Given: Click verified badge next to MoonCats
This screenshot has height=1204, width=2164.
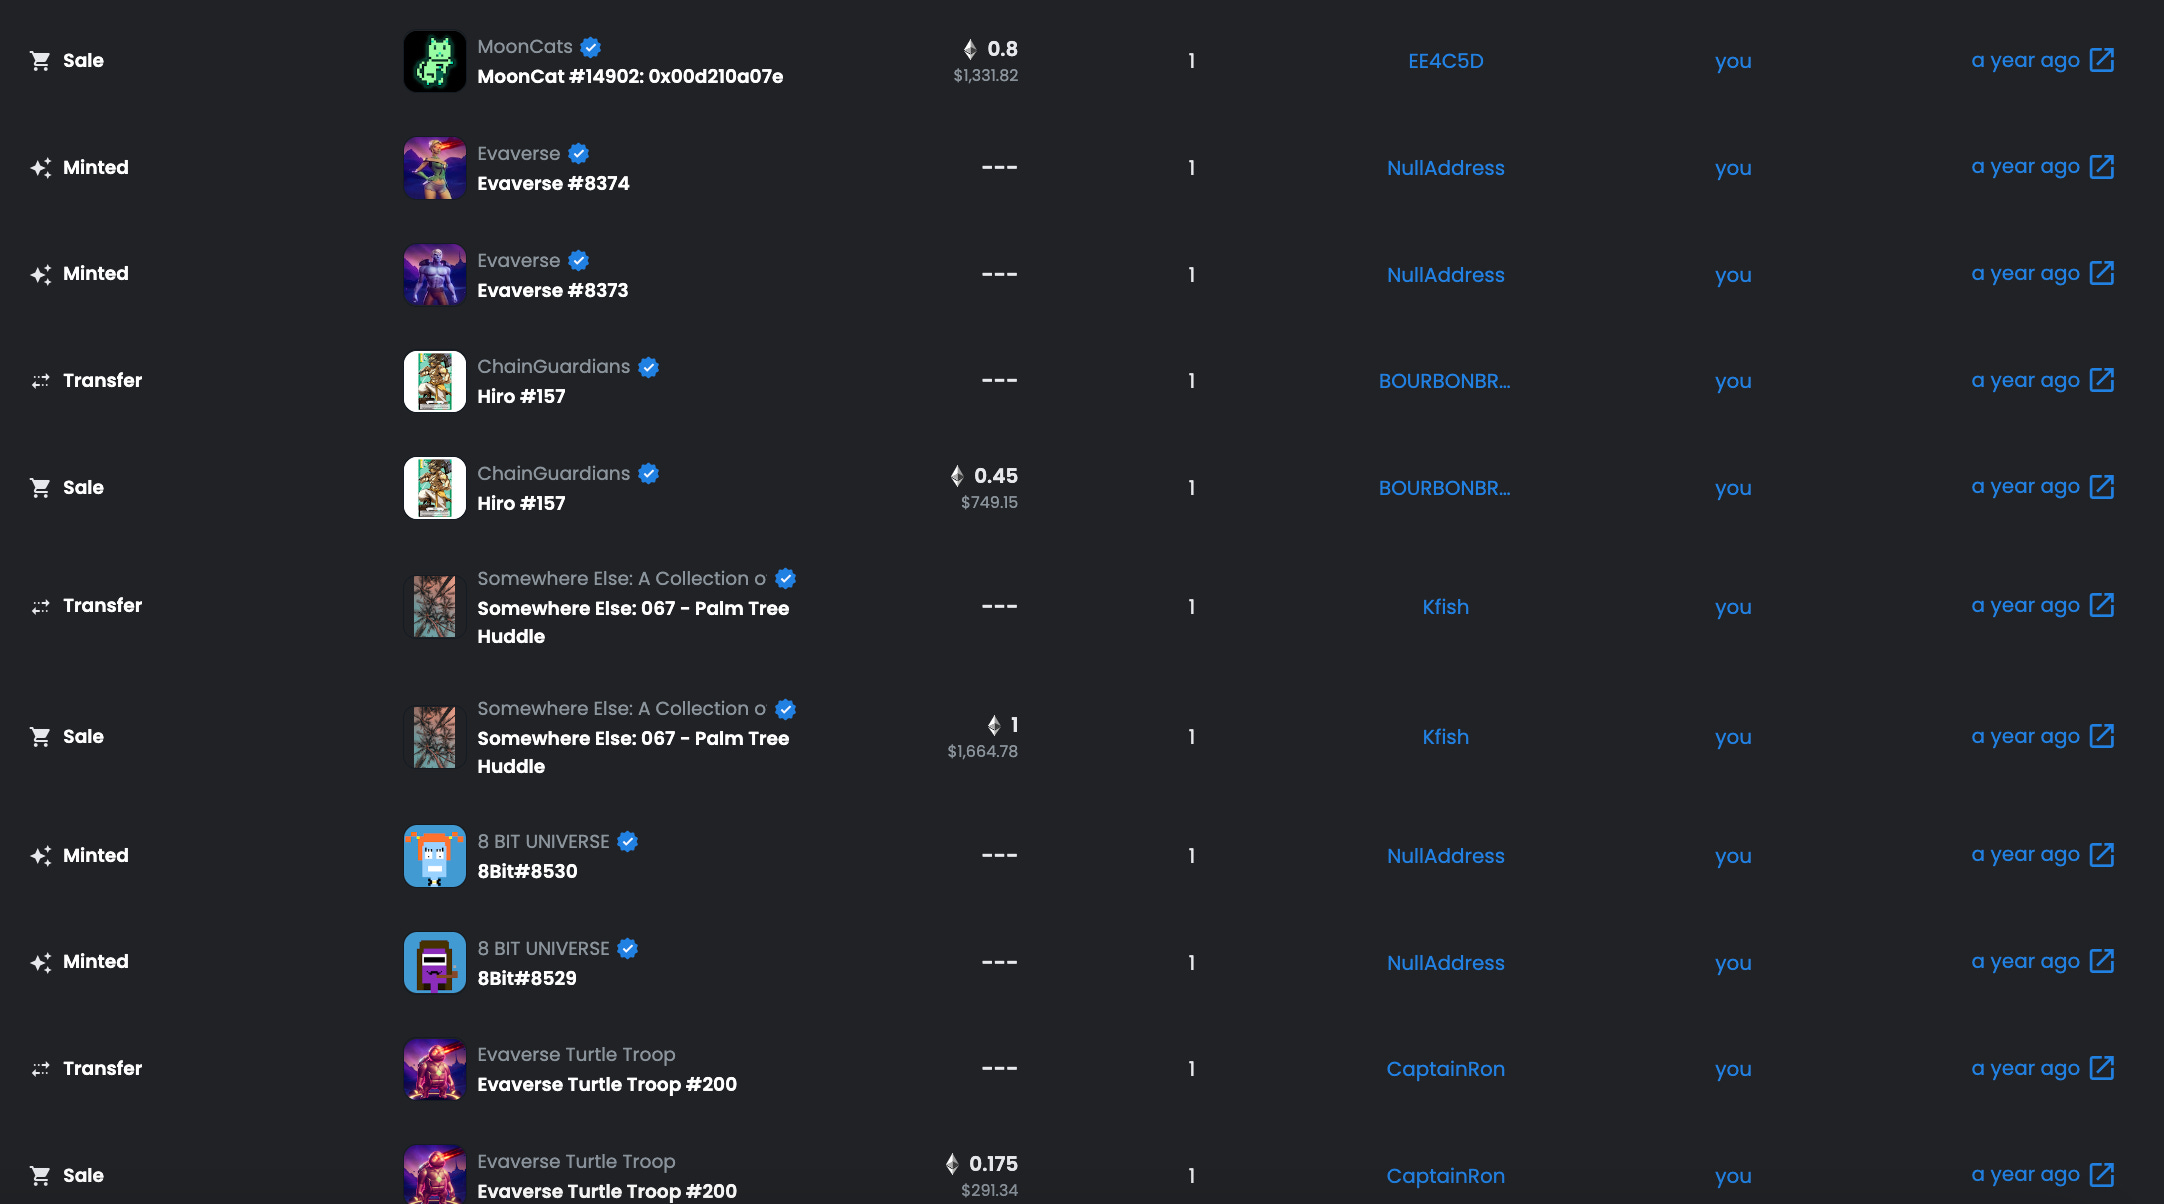Looking at the screenshot, I should pyautogui.click(x=591, y=47).
